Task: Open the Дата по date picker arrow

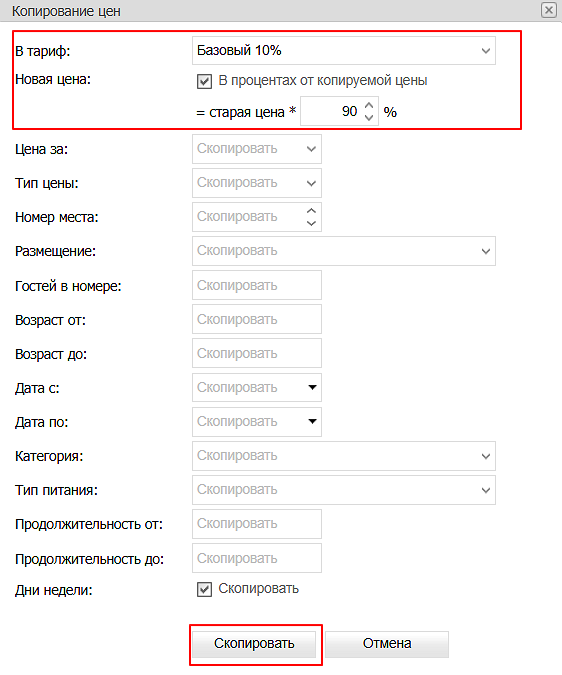Action: pos(312,421)
